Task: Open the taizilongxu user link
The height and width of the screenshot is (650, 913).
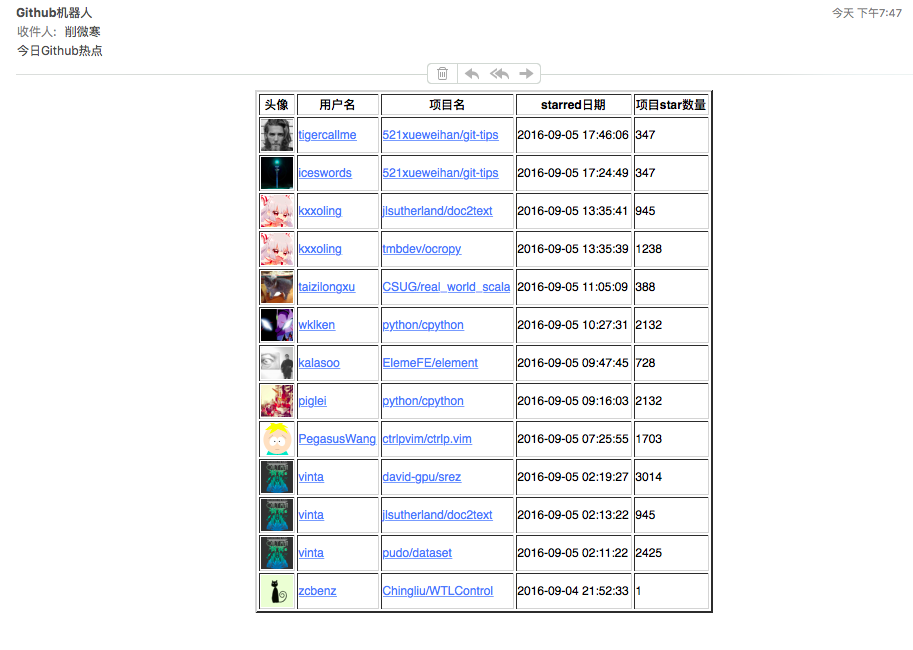Action: point(327,287)
